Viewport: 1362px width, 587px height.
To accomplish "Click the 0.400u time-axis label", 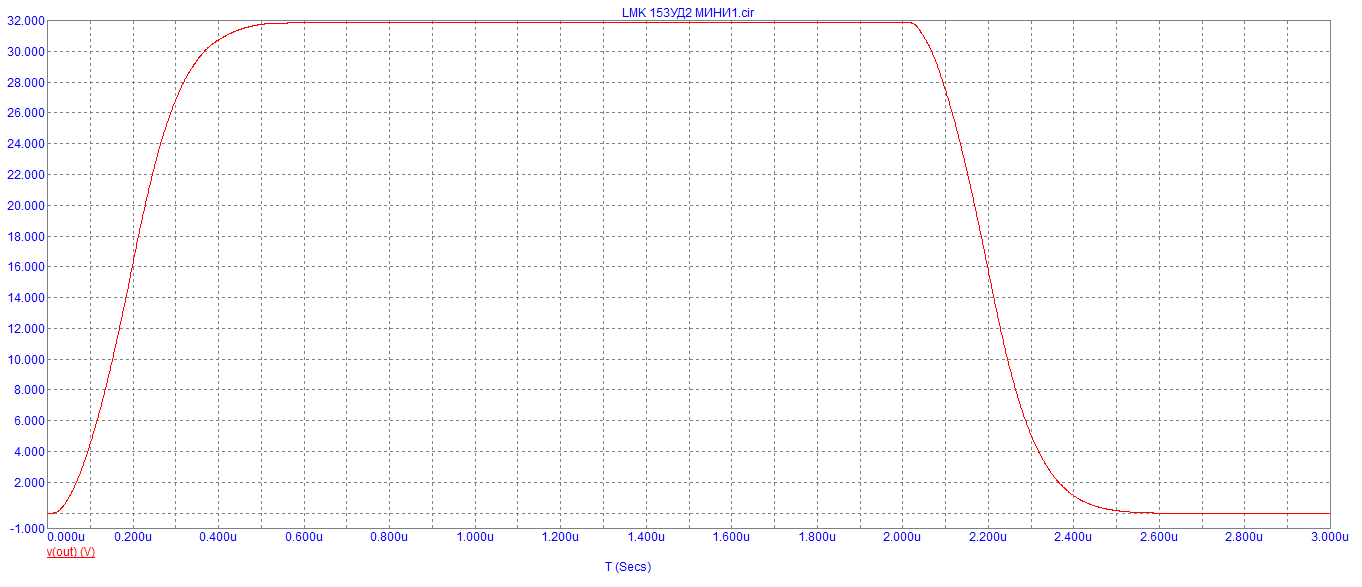I will click(x=218, y=538).
